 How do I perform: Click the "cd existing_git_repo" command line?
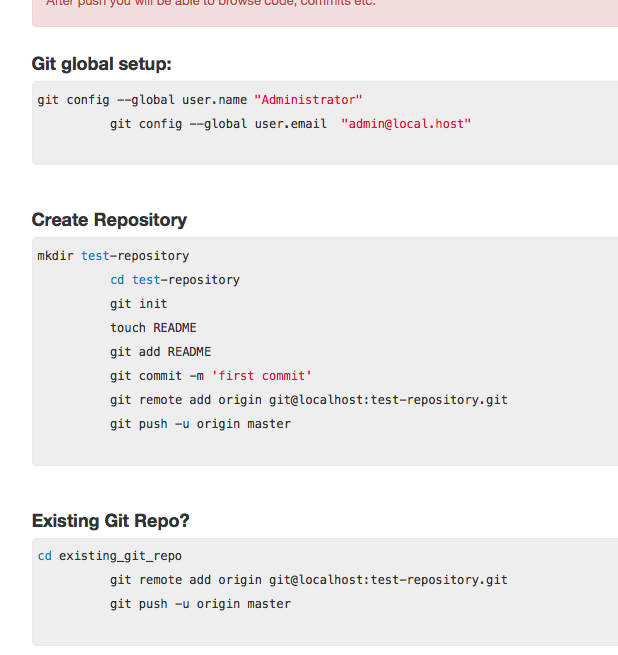tap(110, 556)
